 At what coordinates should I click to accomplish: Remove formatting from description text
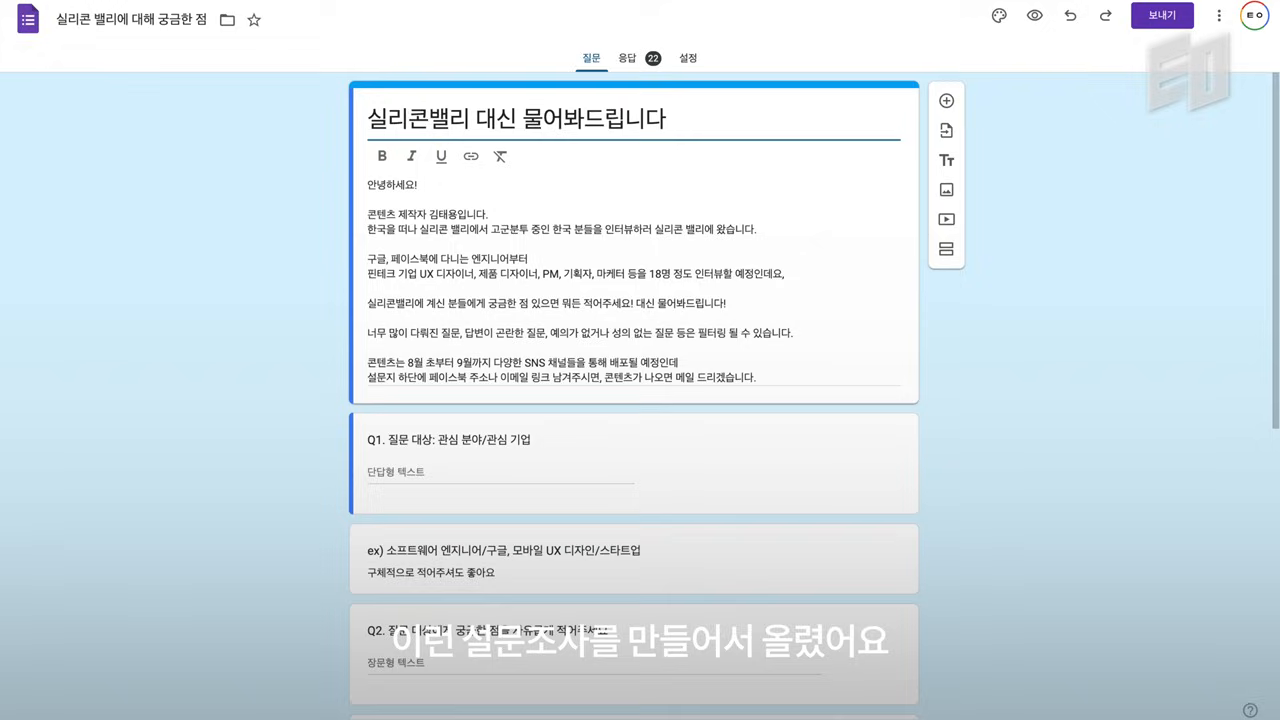click(500, 156)
